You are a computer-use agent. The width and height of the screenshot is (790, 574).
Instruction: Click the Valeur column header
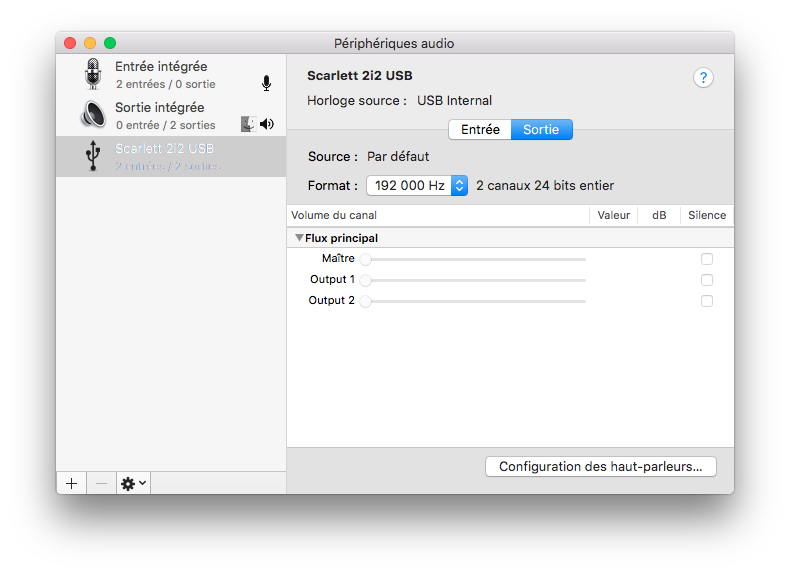click(x=614, y=215)
